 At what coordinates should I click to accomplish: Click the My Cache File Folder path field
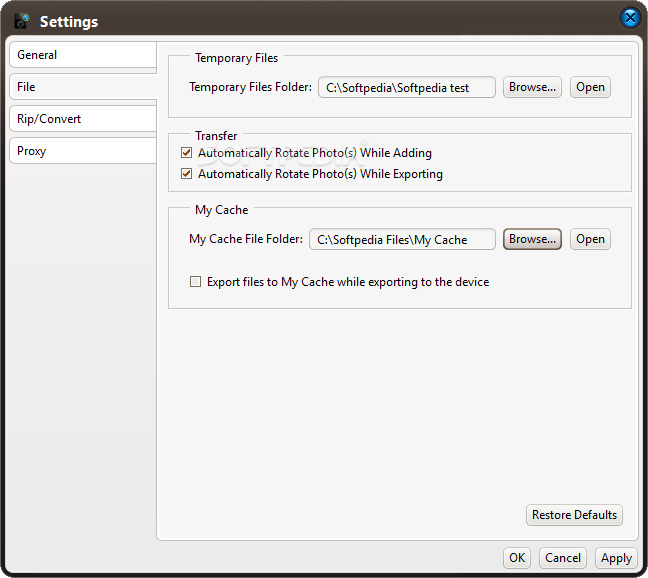pos(402,239)
